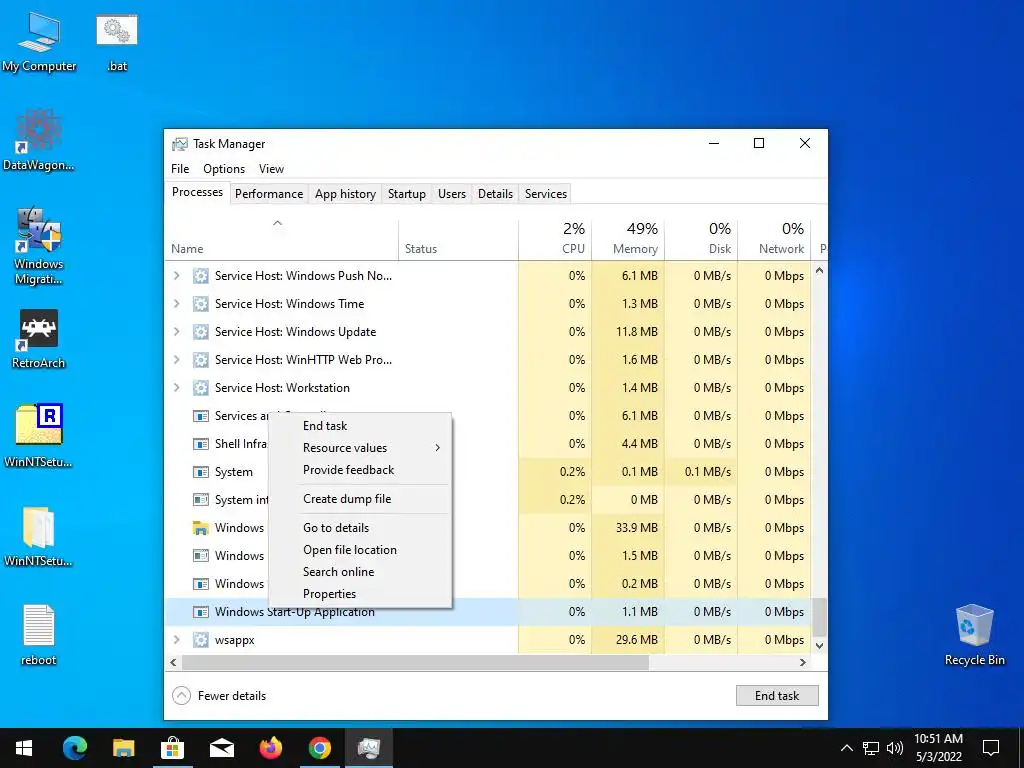Sort by Status column header
This screenshot has width=1024, height=768.
click(x=458, y=238)
